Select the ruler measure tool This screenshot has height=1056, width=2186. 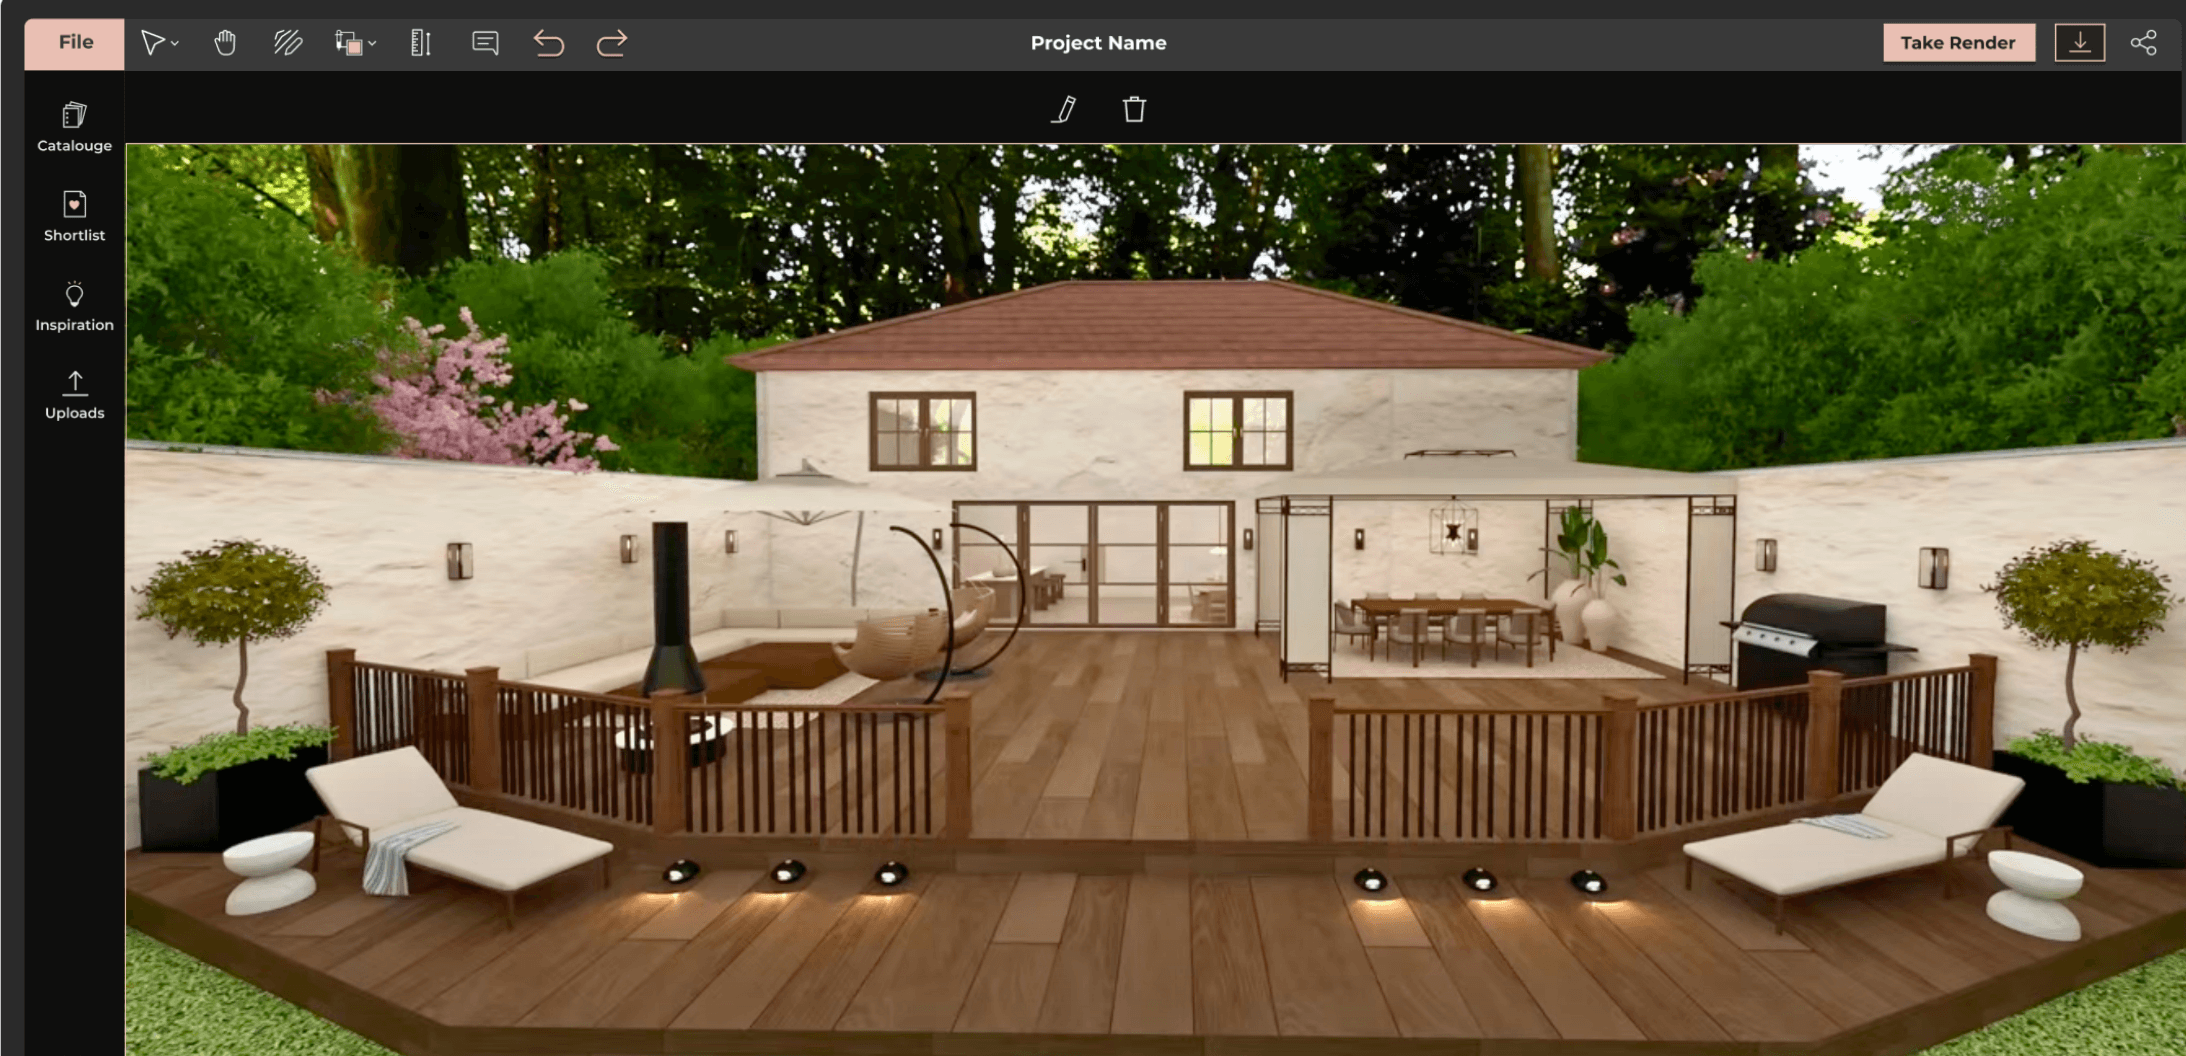click(421, 43)
